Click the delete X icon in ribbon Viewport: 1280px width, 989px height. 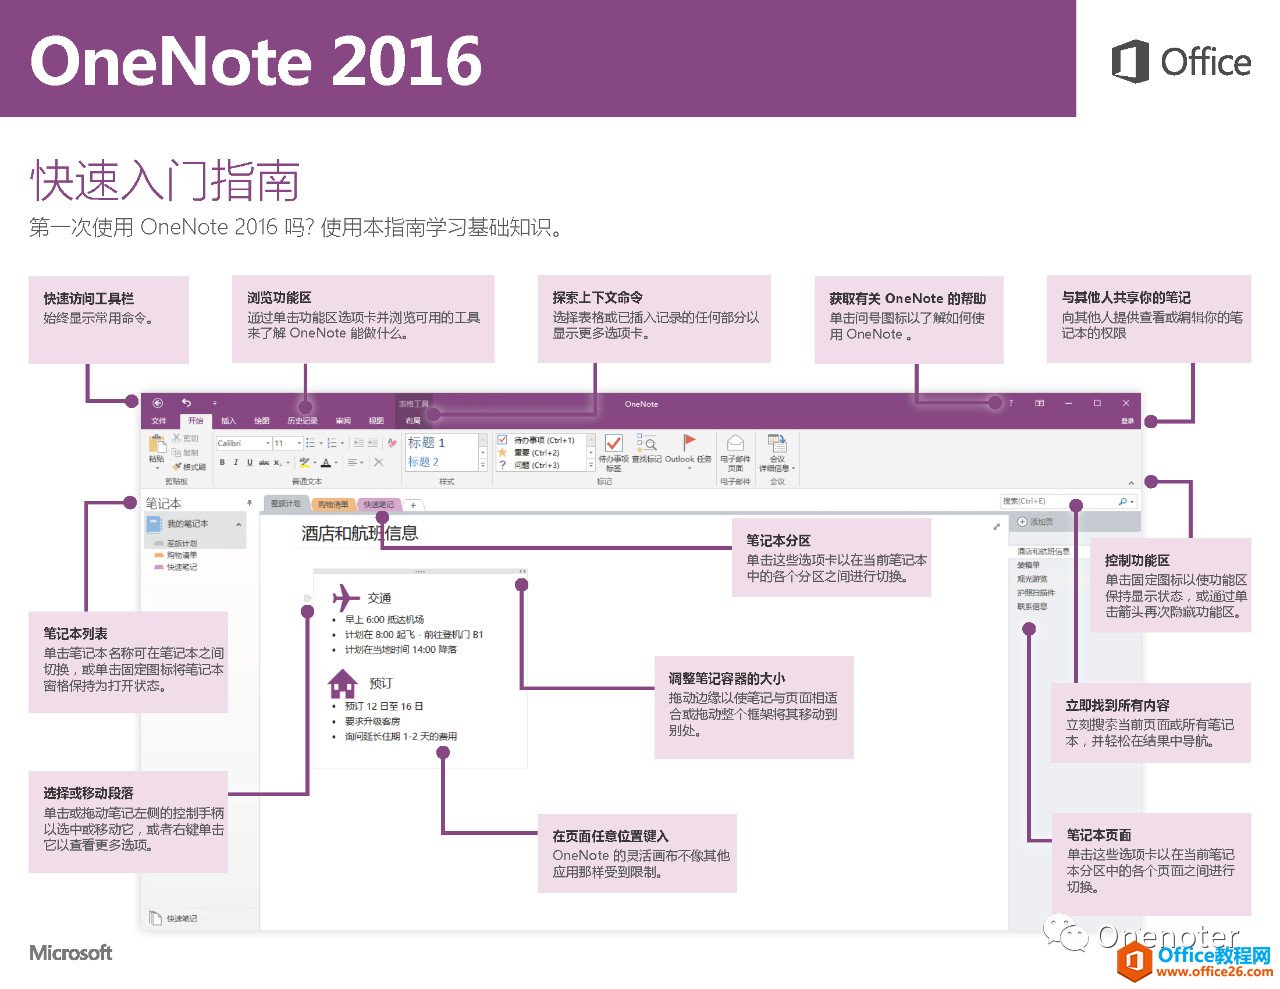pos(378,463)
